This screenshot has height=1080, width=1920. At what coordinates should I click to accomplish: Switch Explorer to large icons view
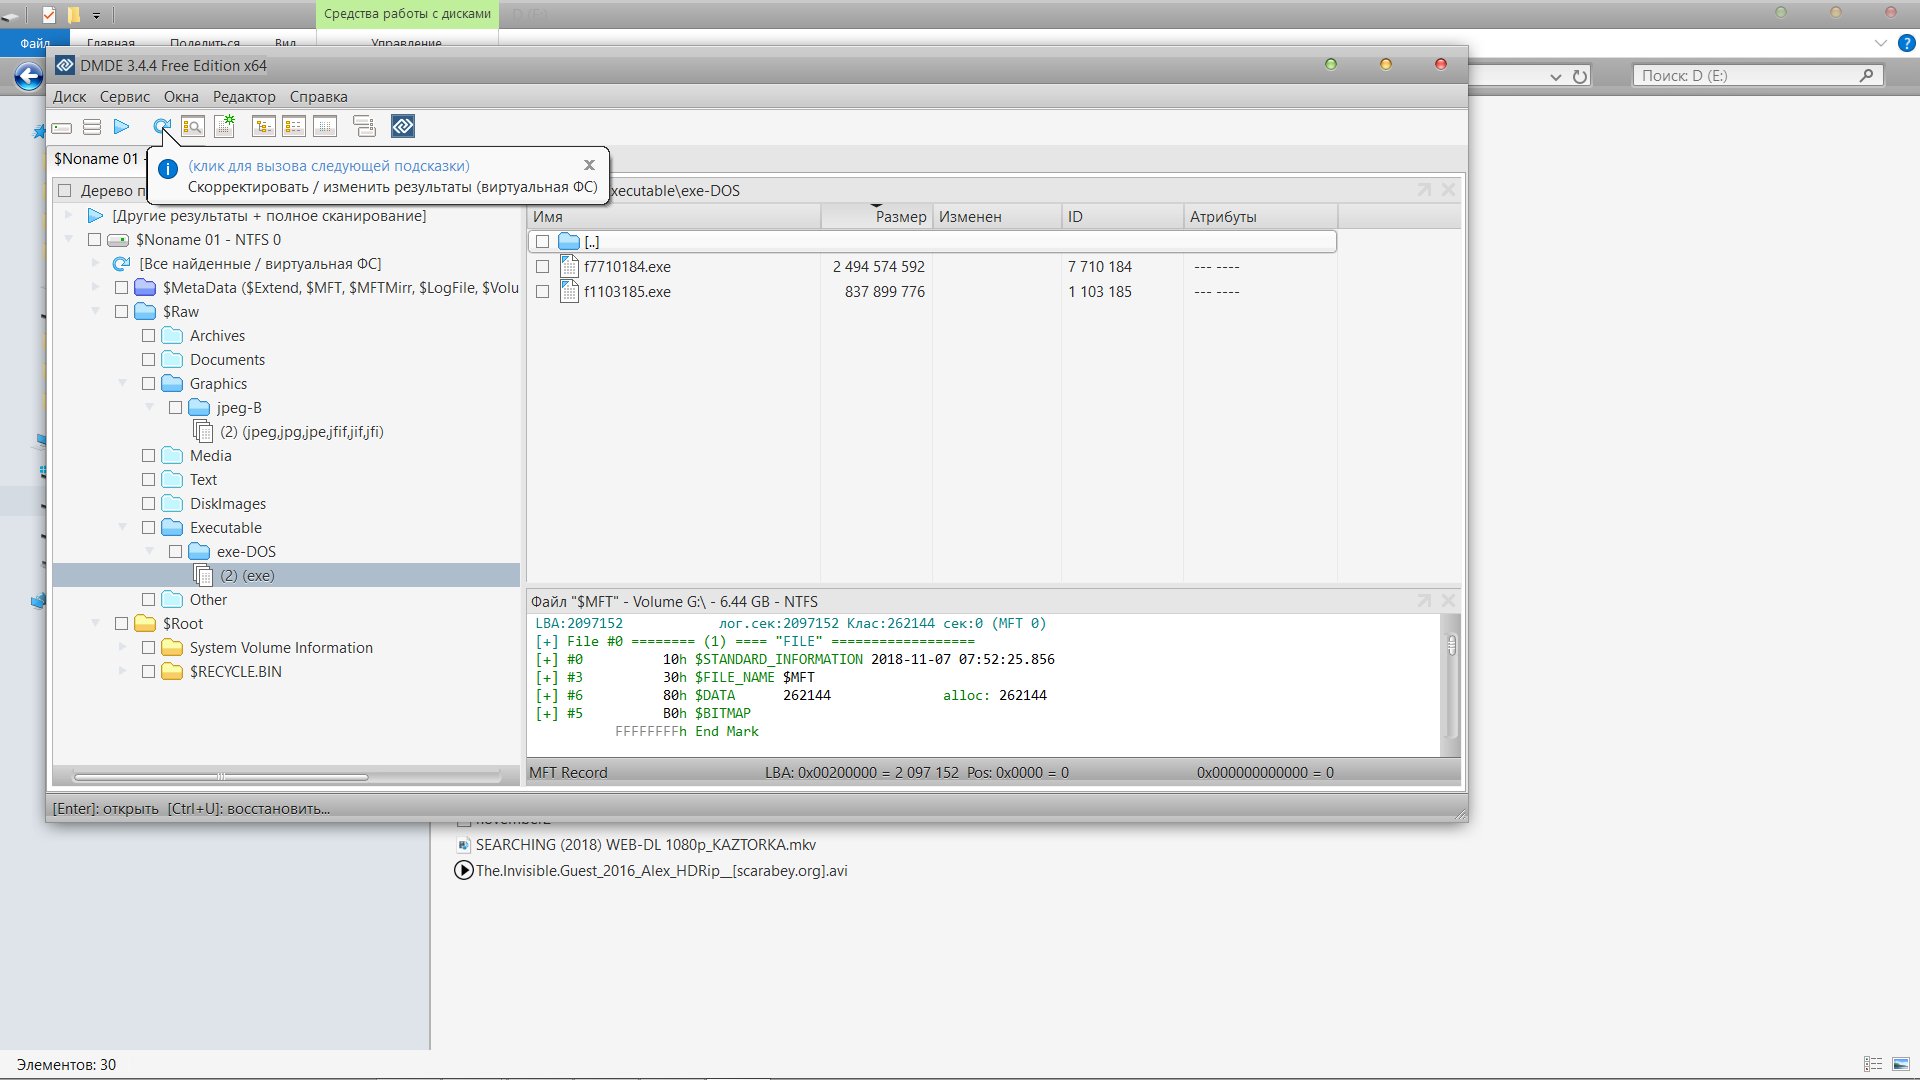1901,1064
